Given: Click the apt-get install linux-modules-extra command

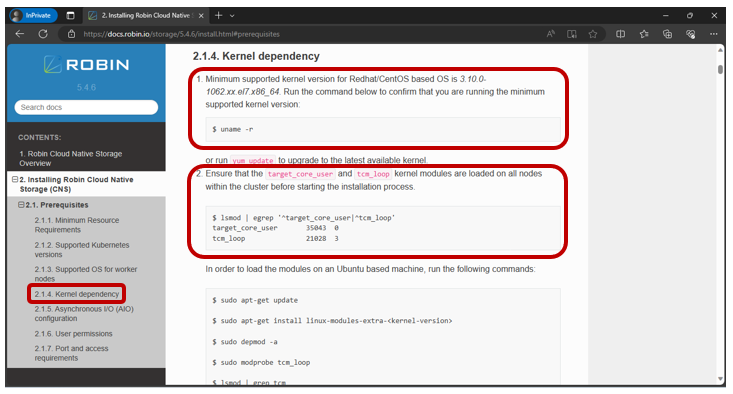Looking at the screenshot, I should [x=332, y=321].
